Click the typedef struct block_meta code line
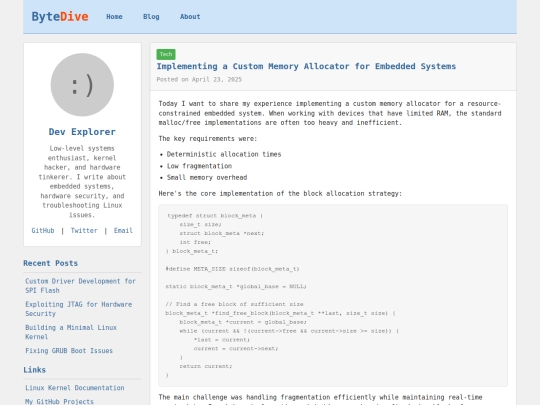 coord(215,216)
